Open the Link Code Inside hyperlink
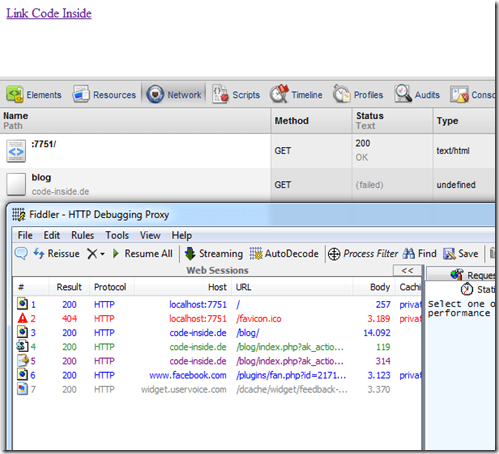Viewport: 499px width, 454px height. [x=49, y=13]
